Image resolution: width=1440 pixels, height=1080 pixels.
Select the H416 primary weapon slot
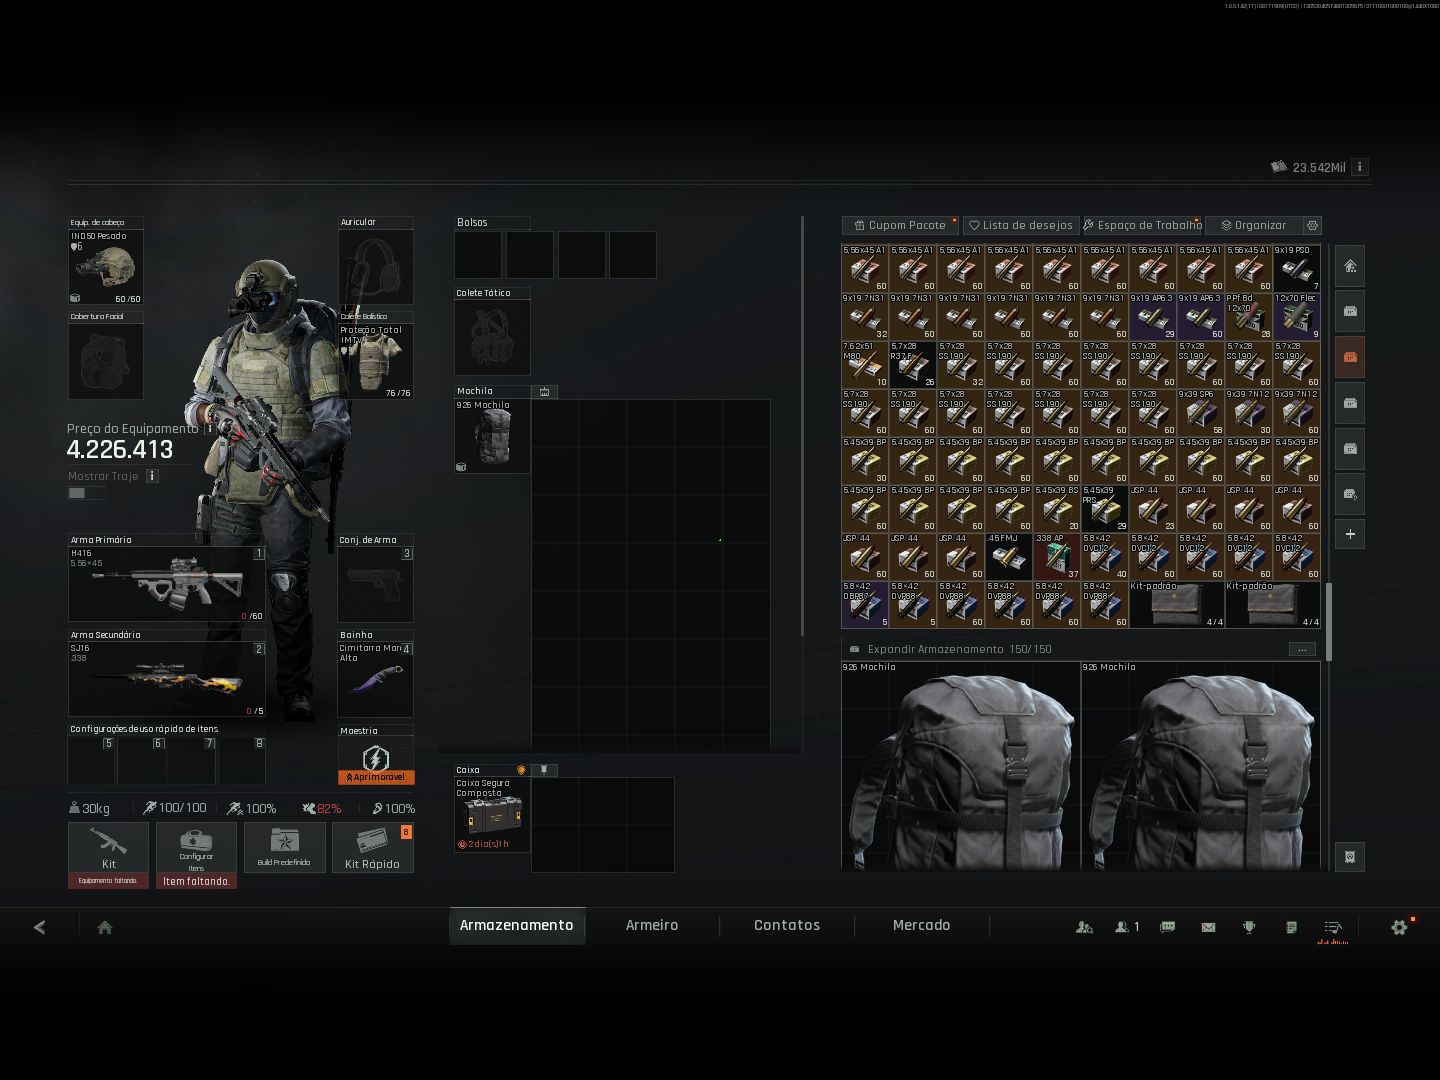point(166,584)
